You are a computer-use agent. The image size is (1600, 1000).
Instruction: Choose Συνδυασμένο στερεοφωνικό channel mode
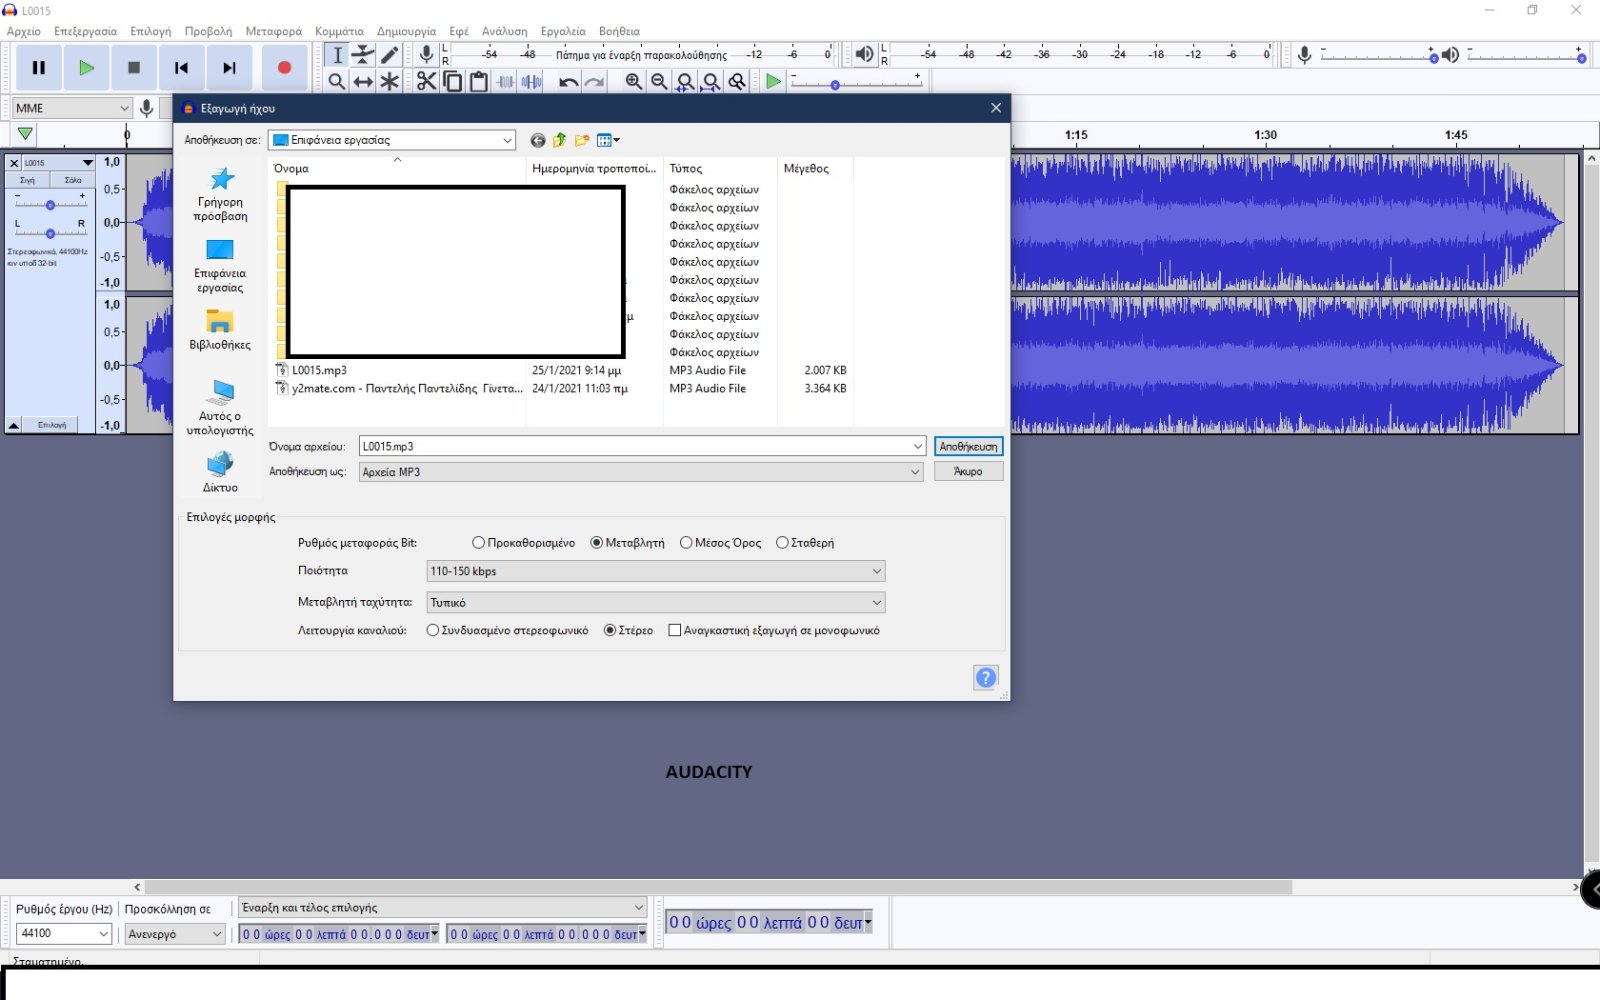click(x=433, y=631)
